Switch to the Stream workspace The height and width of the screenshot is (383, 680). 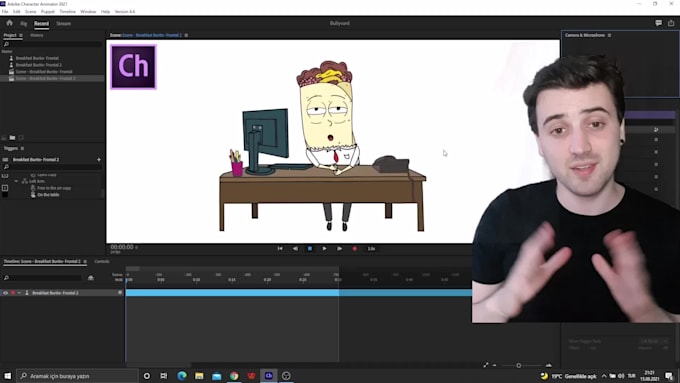click(x=64, y=23)
